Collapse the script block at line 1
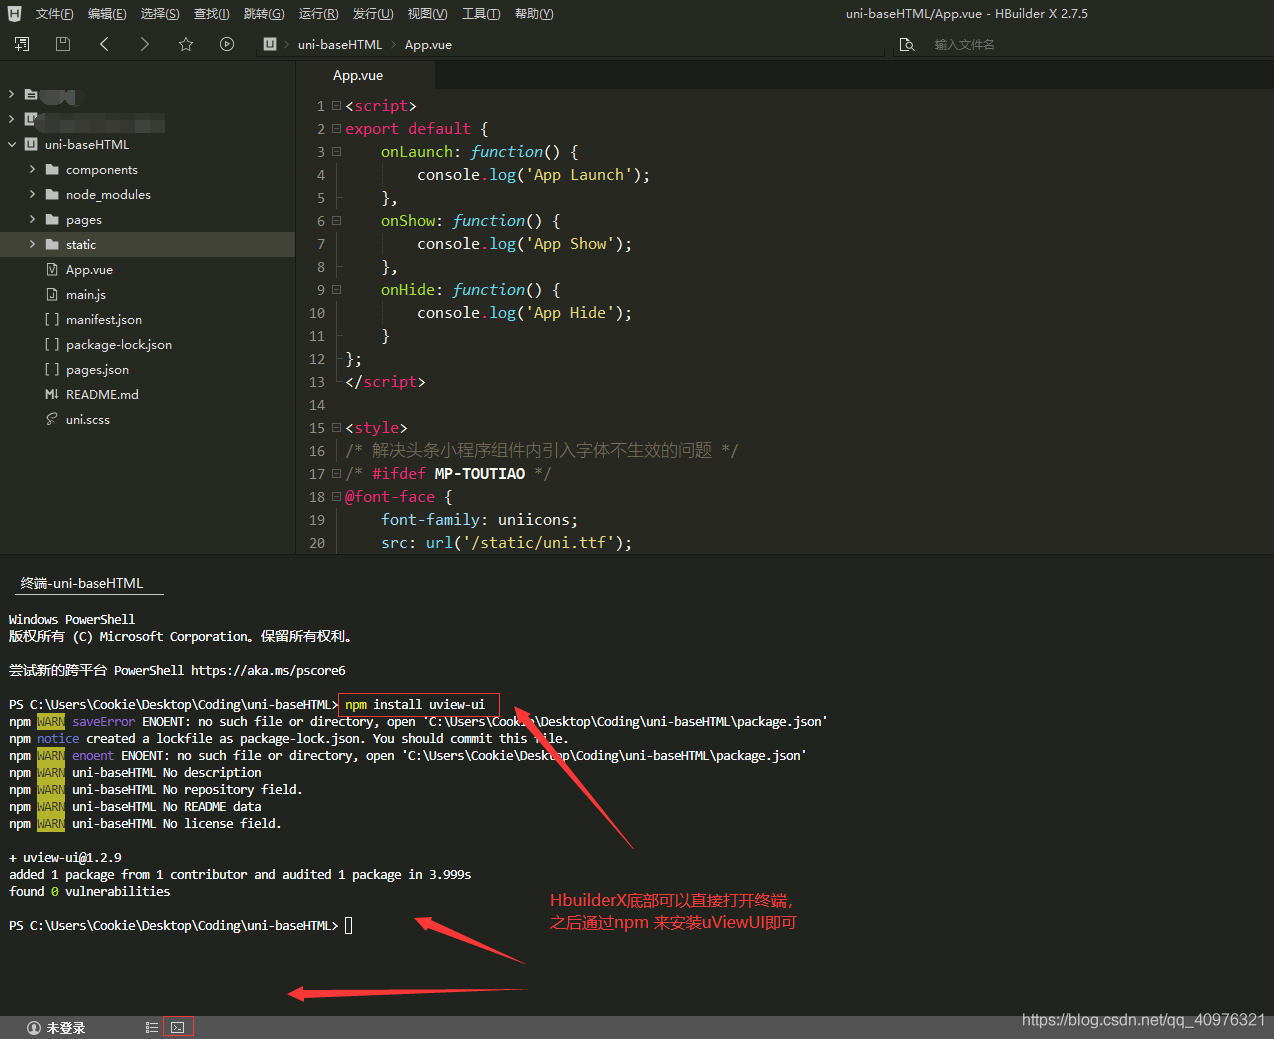1274x1039 pixels. pyautogui.click(x=334, y=105)
